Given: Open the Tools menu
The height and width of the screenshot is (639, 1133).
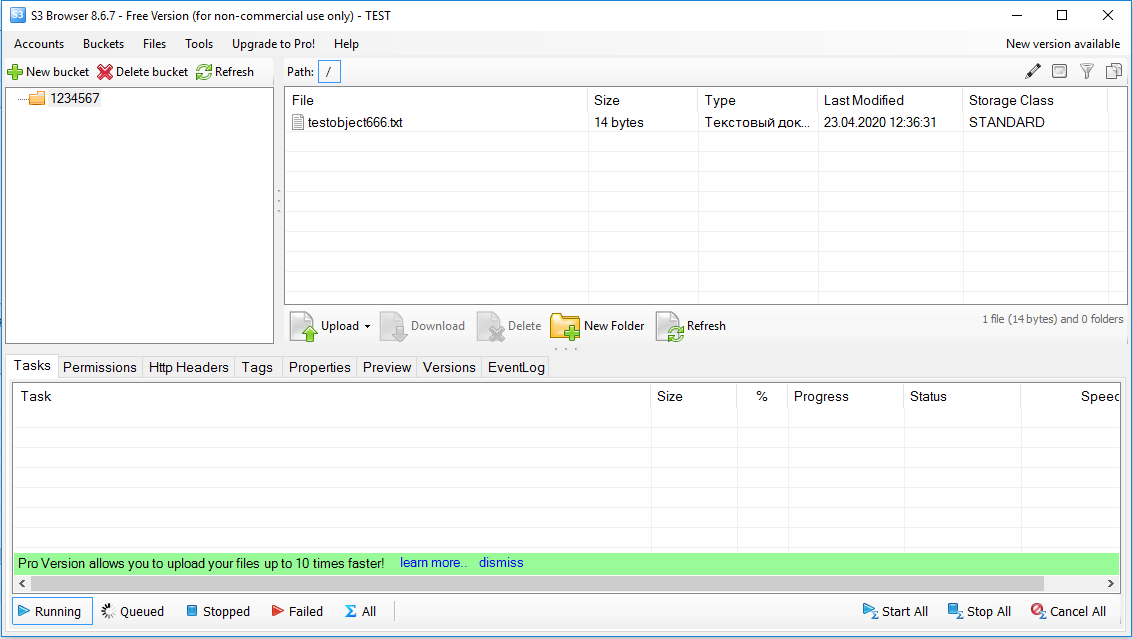Looking at the screenshot, I should 199,44.
